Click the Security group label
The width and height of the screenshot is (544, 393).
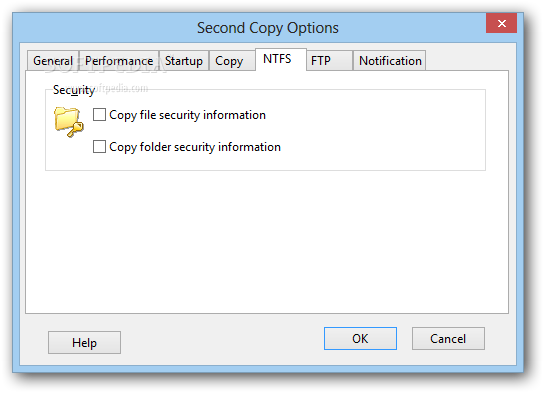pos(74,90)
